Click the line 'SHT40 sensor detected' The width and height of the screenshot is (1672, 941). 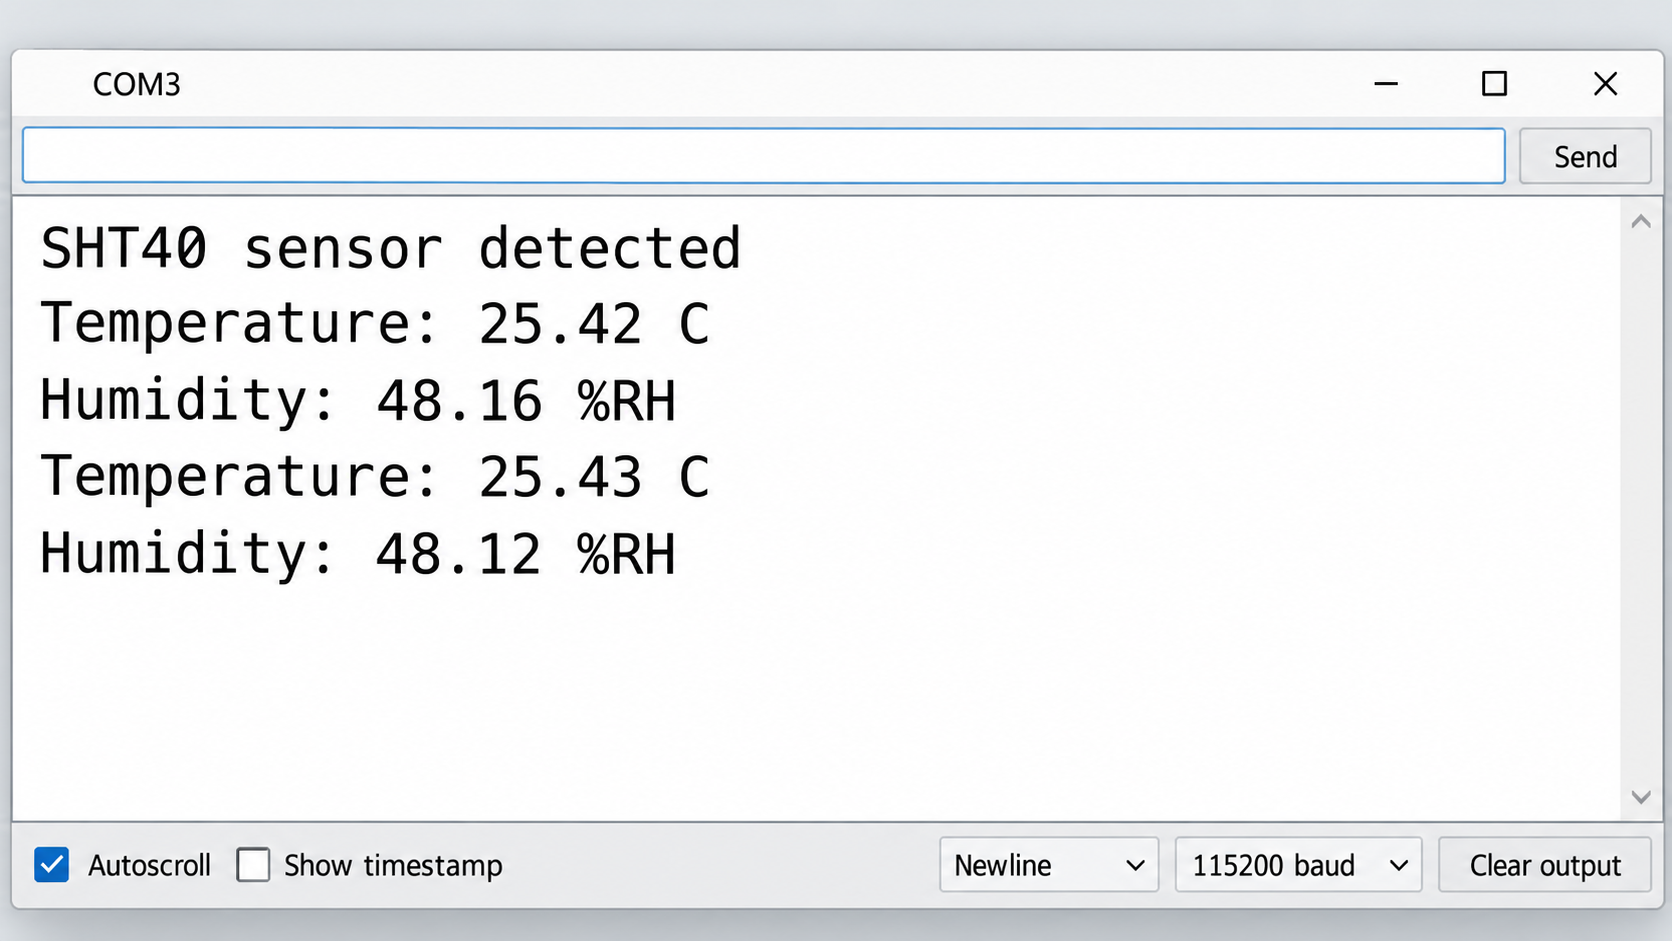tap(391, 248)
